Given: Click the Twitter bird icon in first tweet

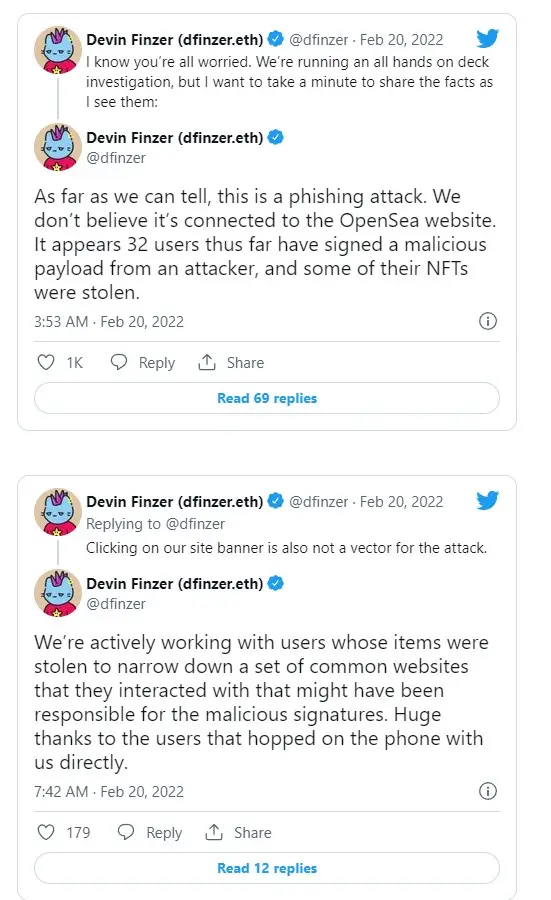Looking at the screenshot, I should coord(487,38).
